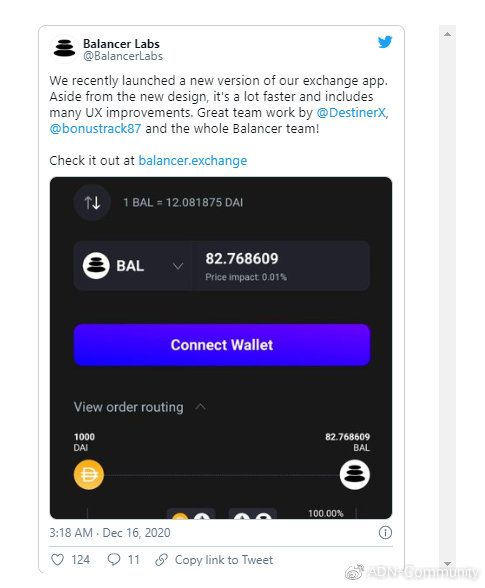This screenshot has width=485, height=588.
Task: Click the yellow DAI token icon
Action: coord(89,475)
